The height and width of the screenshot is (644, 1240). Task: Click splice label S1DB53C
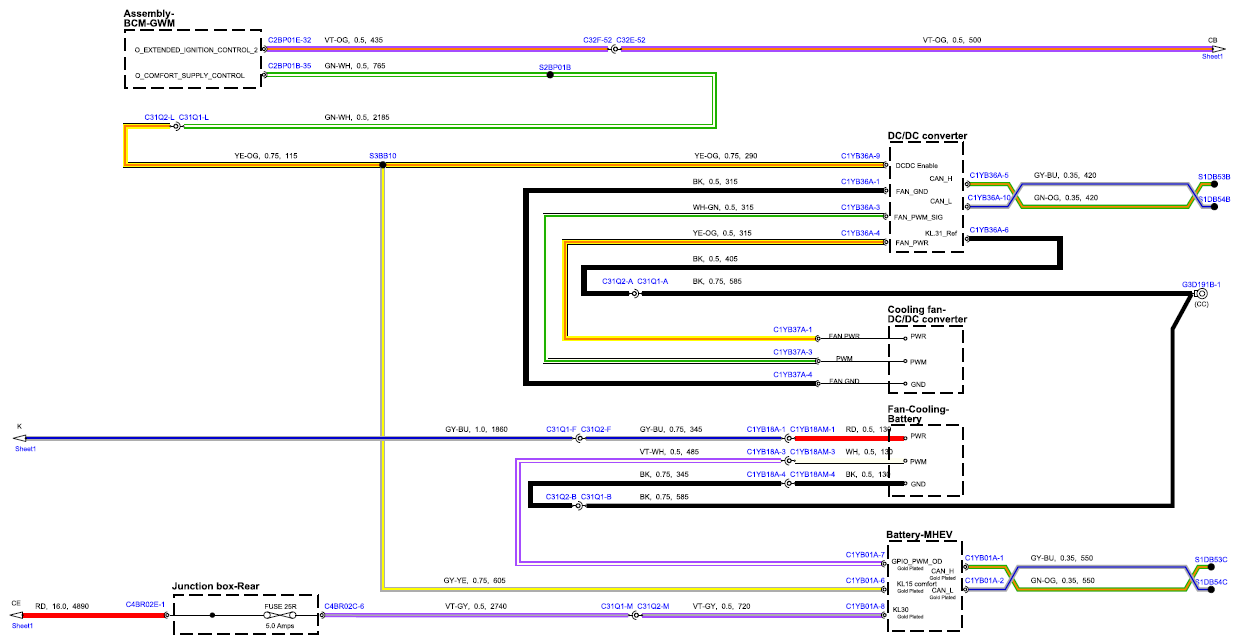coord(1210,558)
